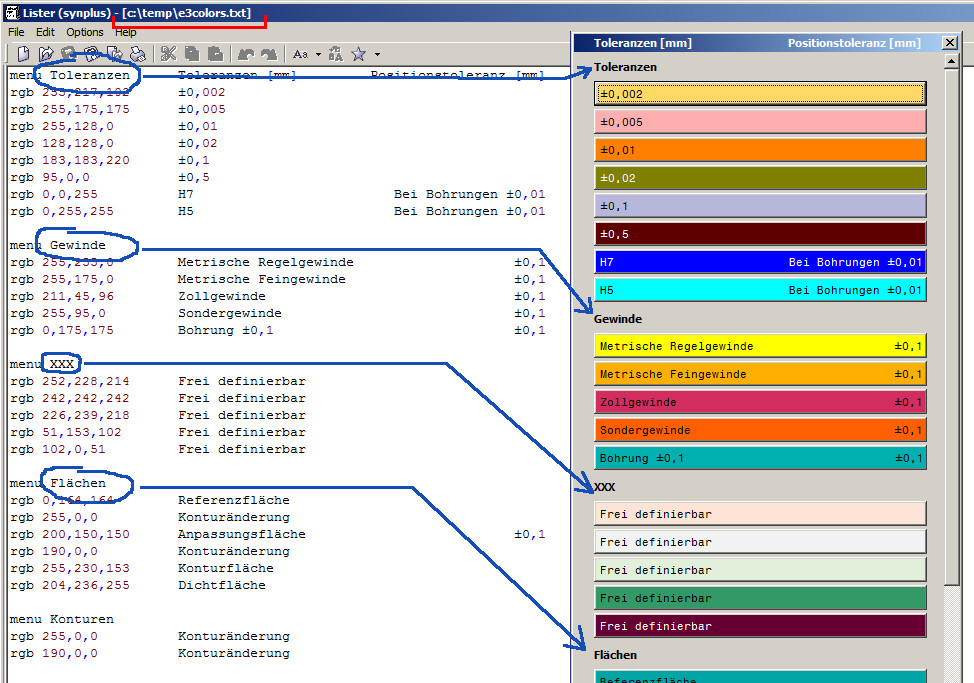The image size is (974, 683).
Task: Choose the orange Sondergewinde color button
Action: click(x=760, y=430)
